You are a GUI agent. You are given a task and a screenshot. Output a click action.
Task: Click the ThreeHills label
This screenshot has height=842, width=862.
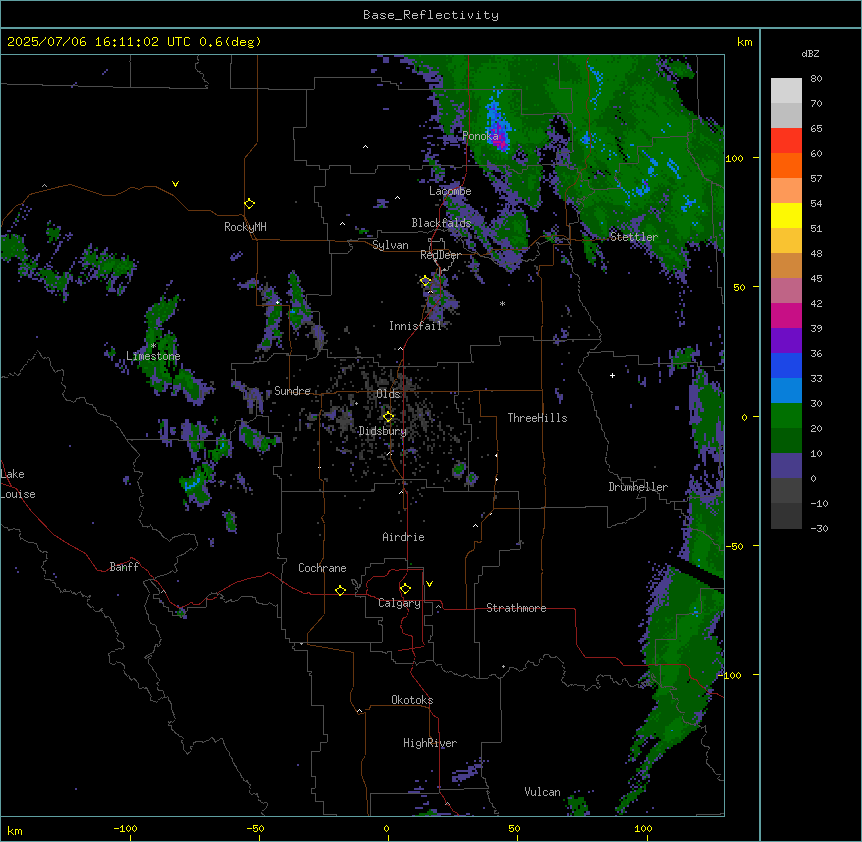click(537, 418)
